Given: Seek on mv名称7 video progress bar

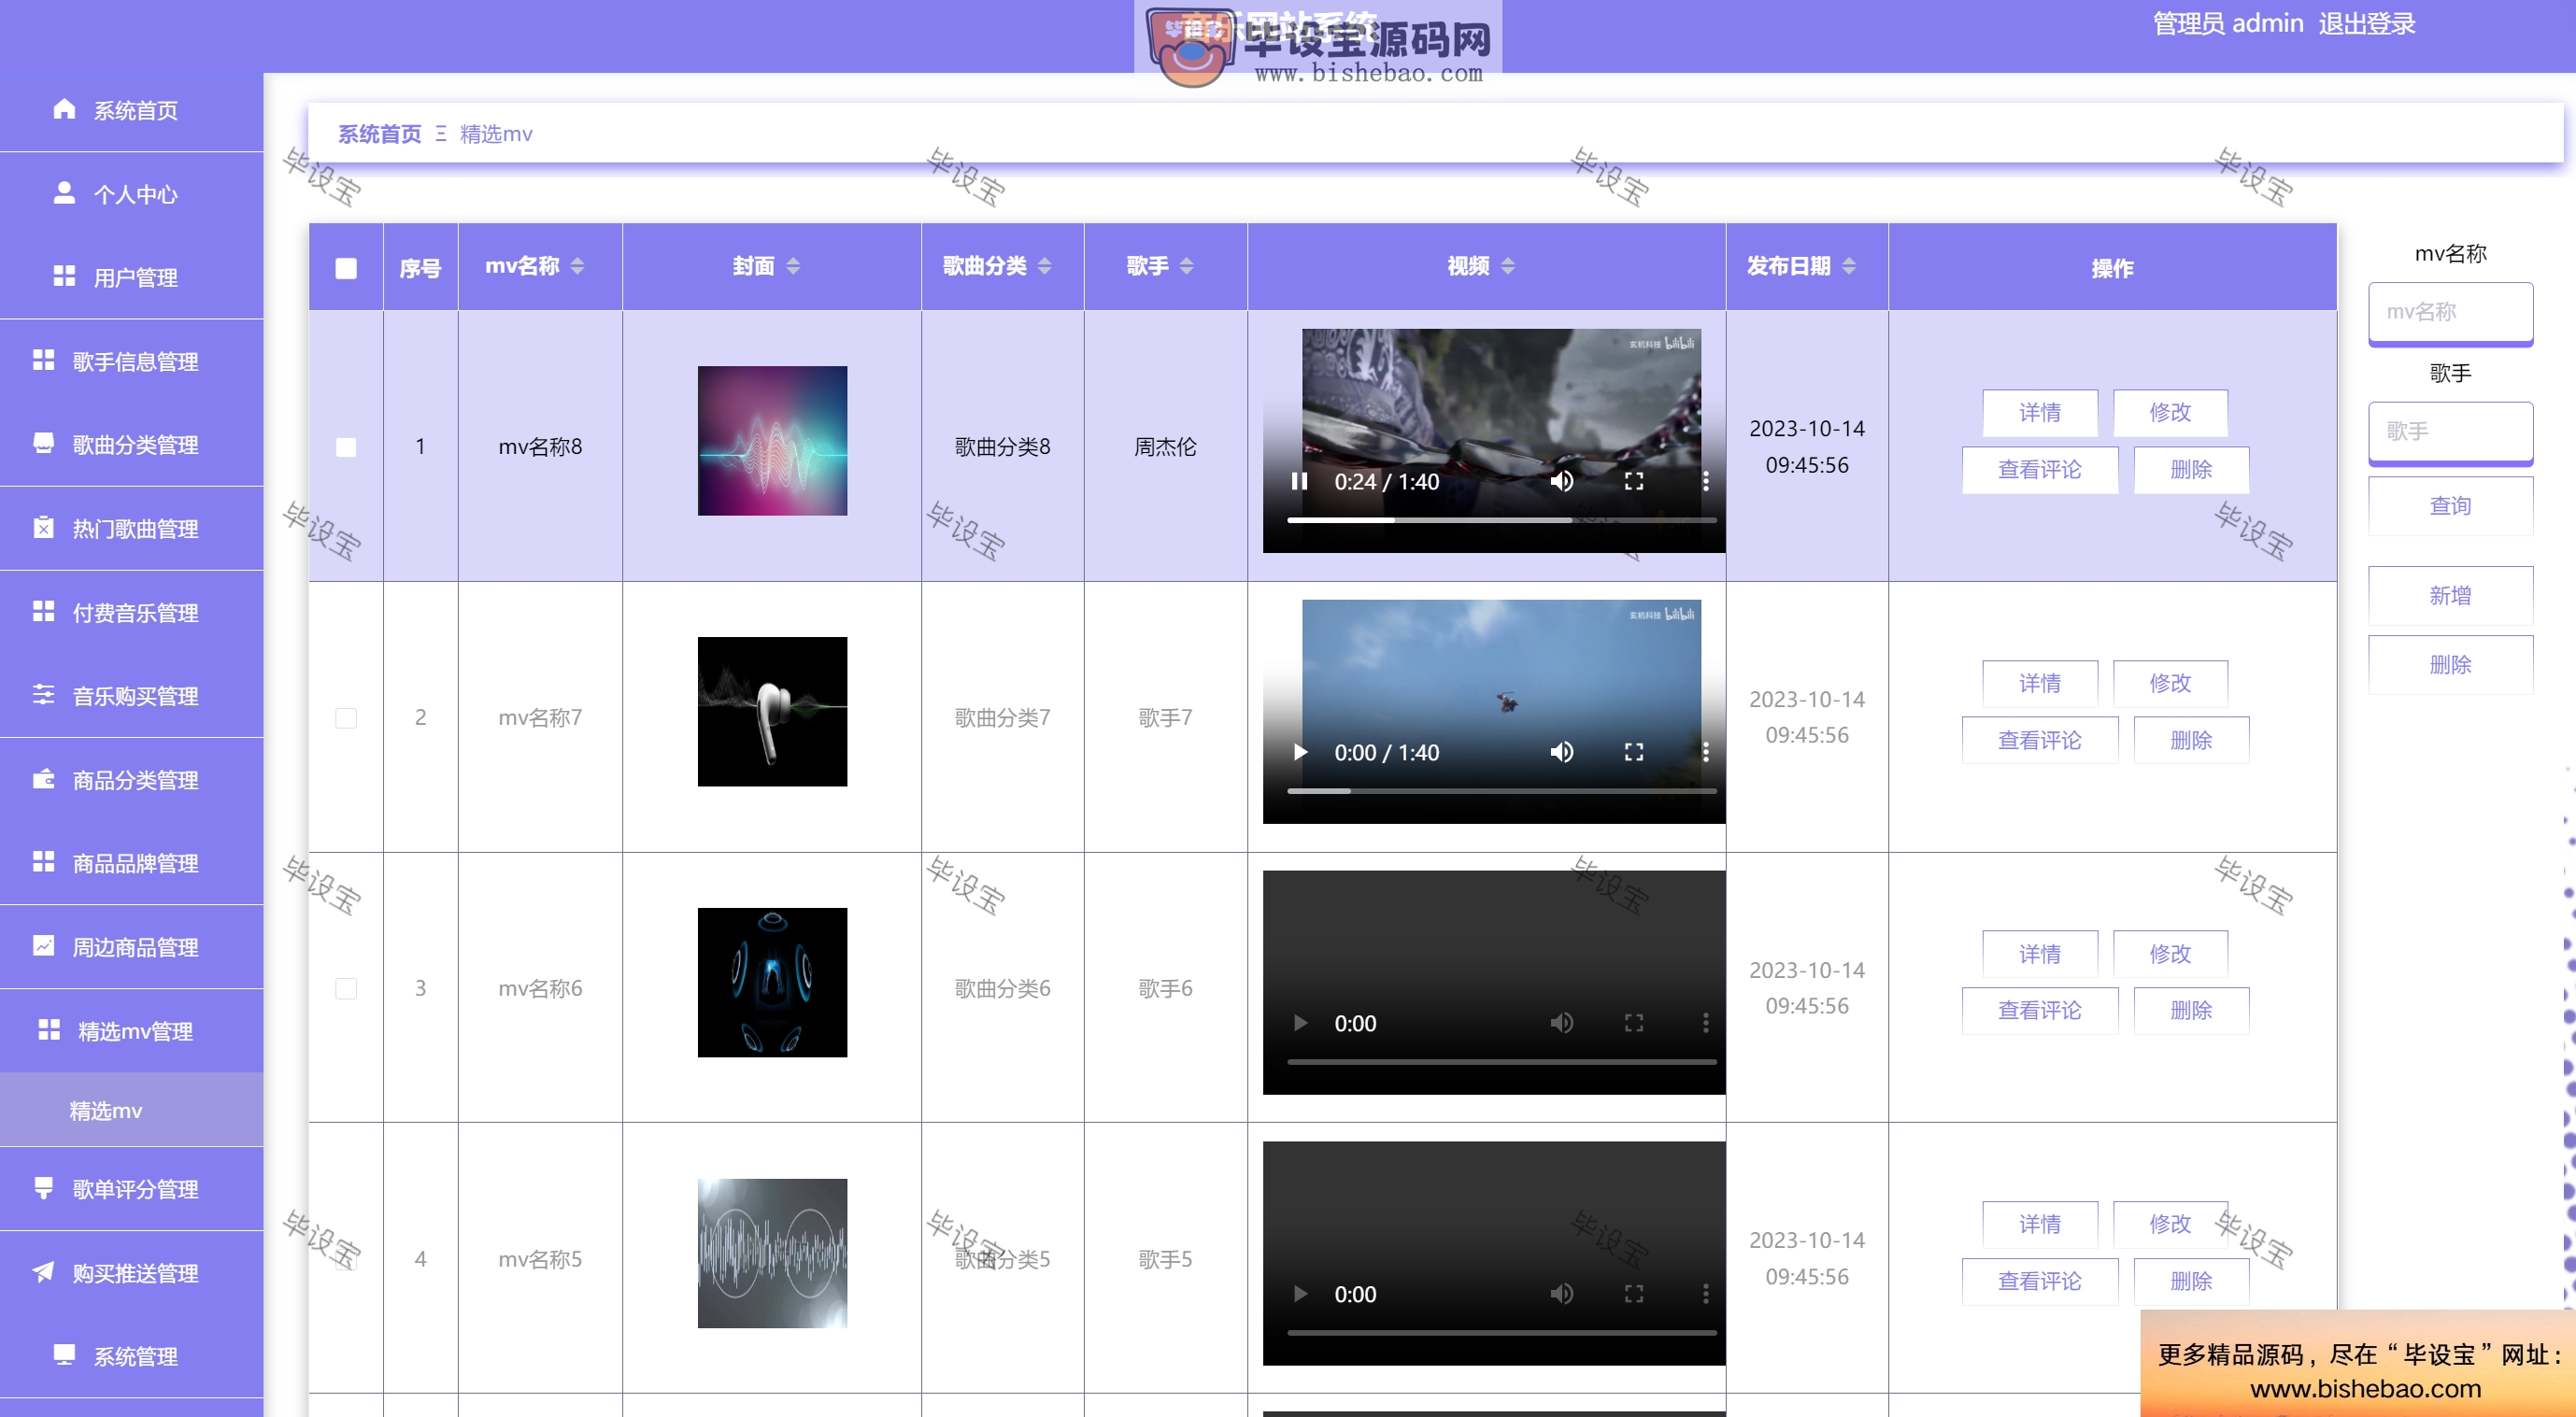Looking at the screenshot, I should pos(1501,791).
